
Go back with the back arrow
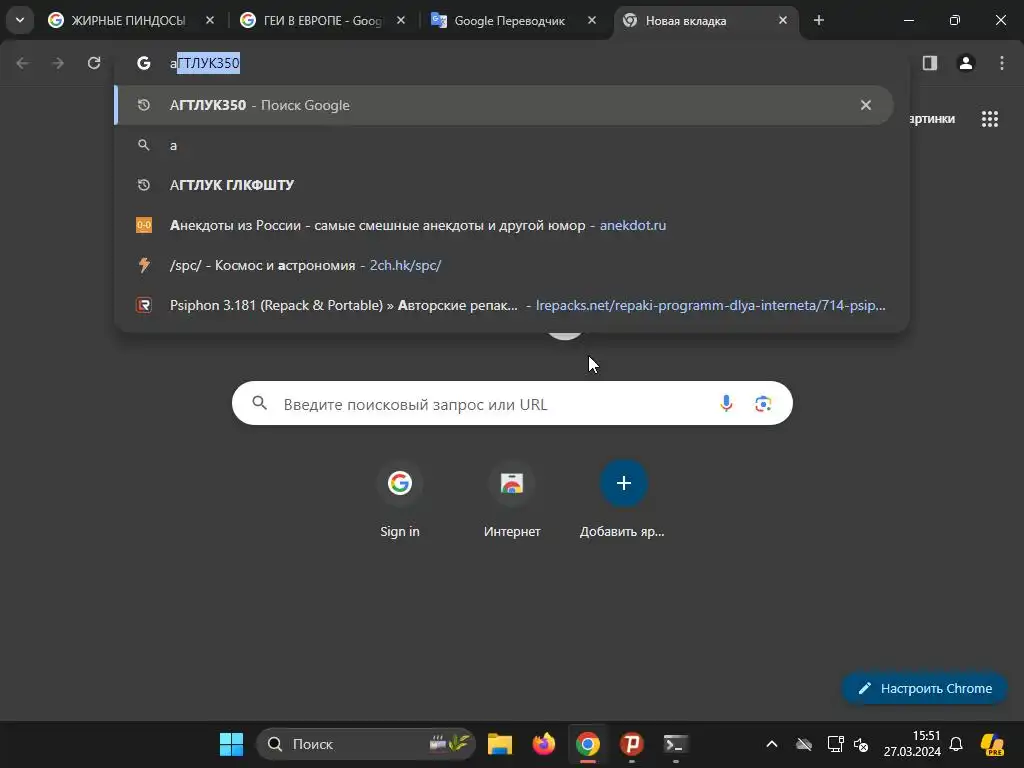pos(23,63)
